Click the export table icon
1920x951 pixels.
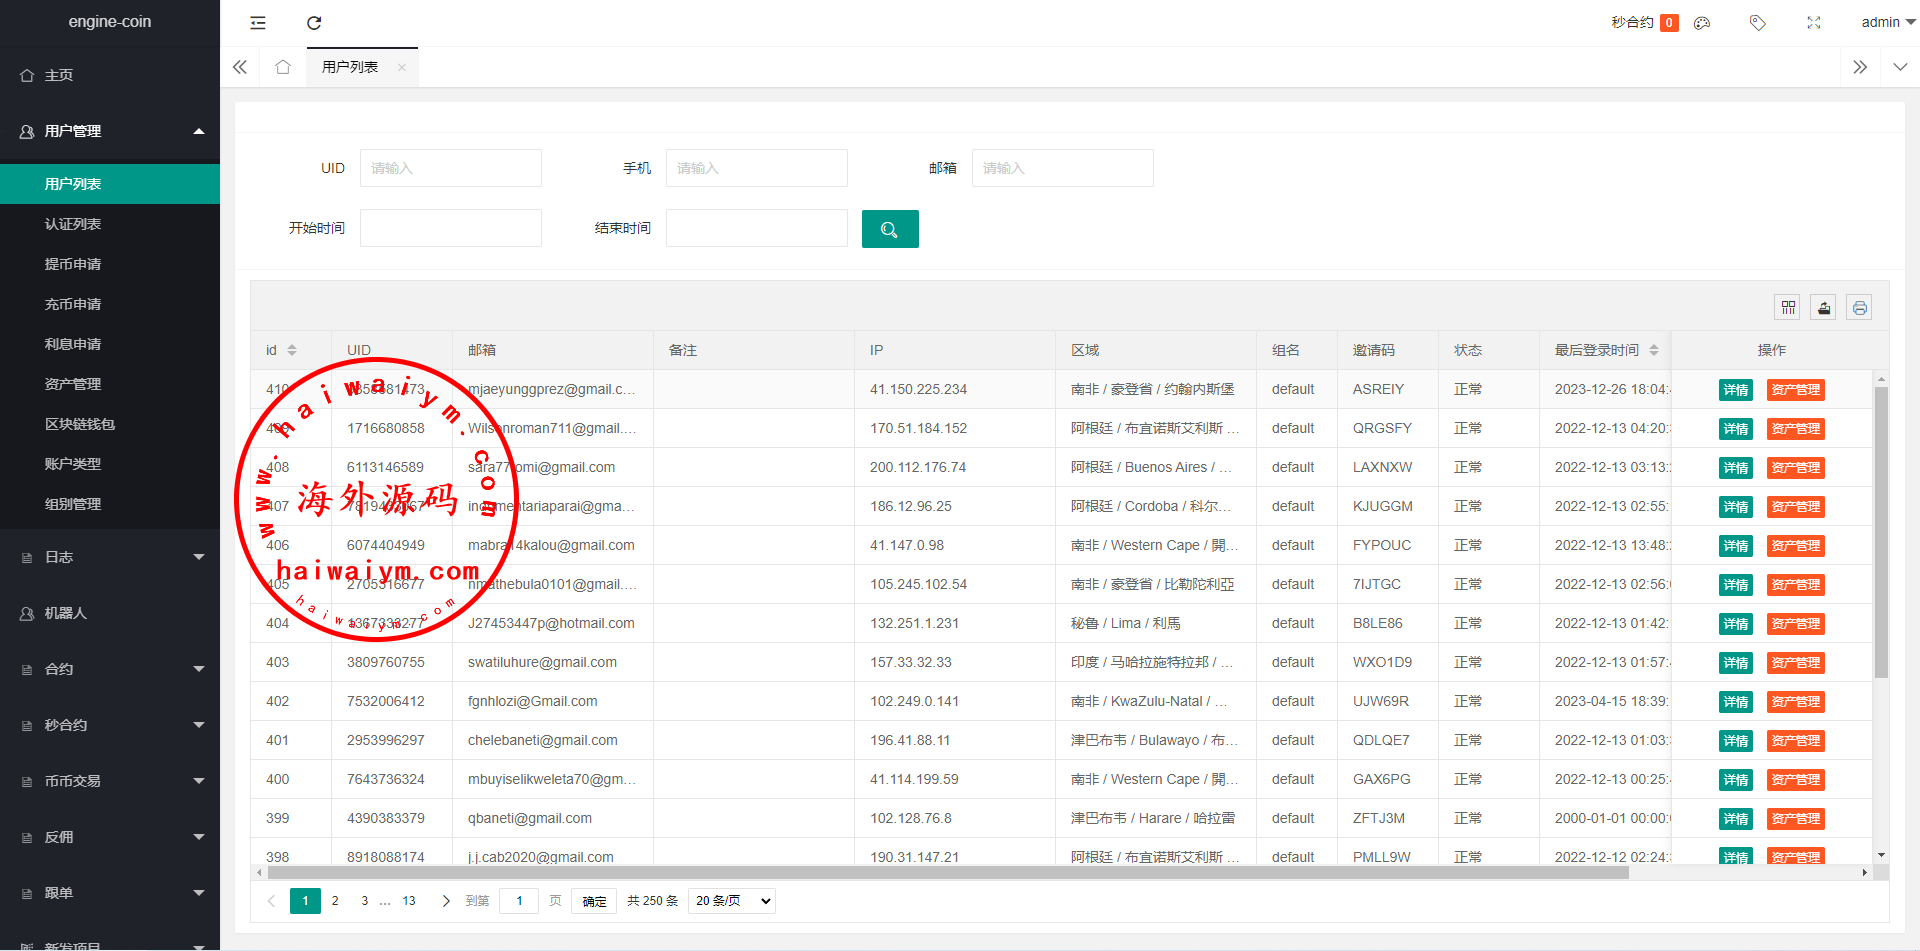pyautogui.click(x=1824, y=308)
